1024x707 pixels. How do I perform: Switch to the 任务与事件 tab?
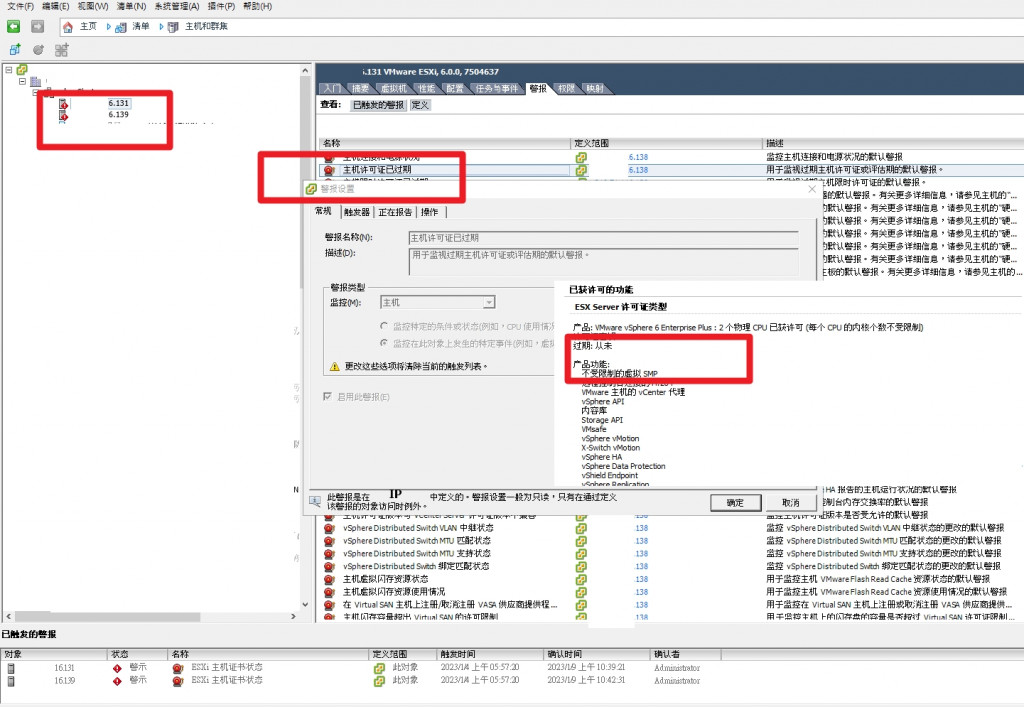pyautogui.click(x=496, y=89)
